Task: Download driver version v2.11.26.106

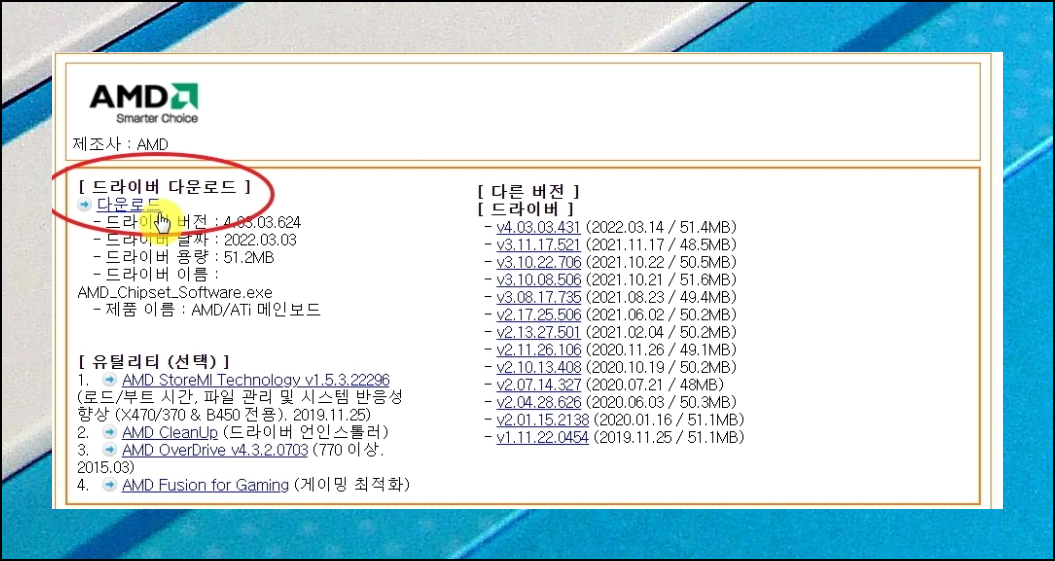Action: [538, 349]
